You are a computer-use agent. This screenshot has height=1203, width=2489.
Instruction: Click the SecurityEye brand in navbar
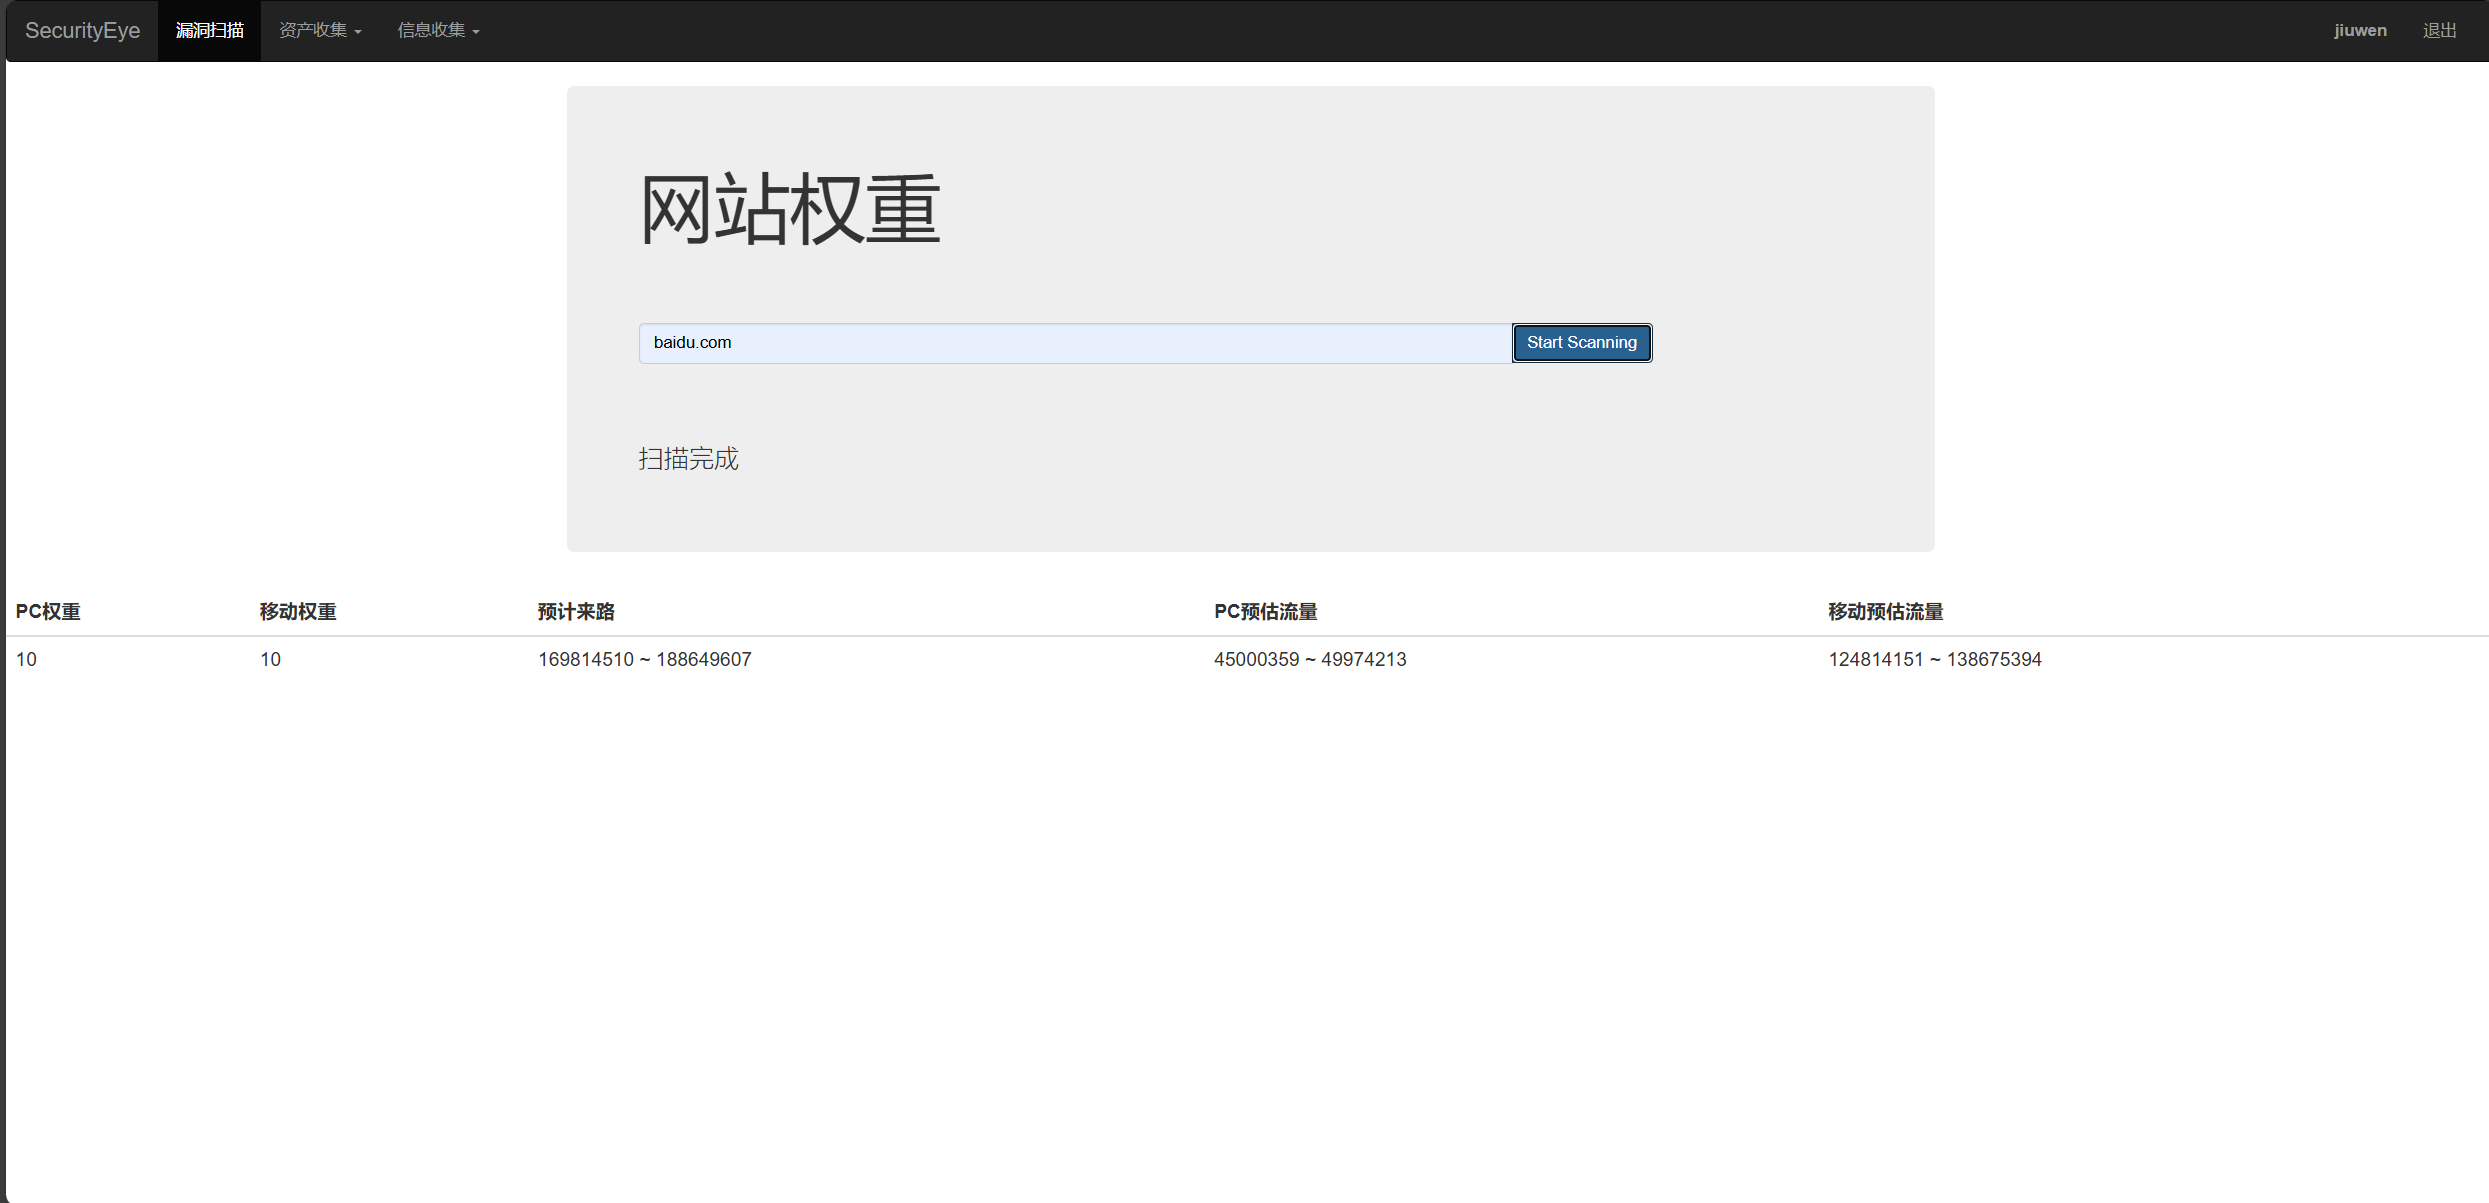point(80,30)
